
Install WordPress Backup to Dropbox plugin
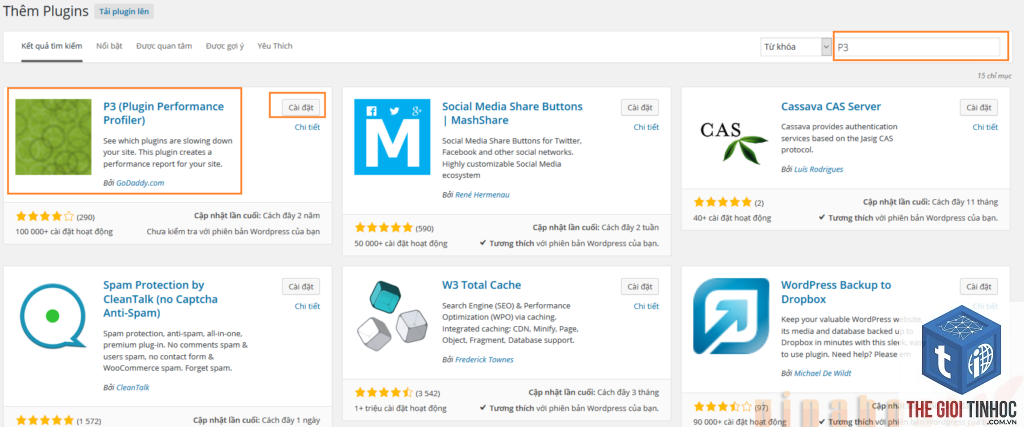coord(979,286)
